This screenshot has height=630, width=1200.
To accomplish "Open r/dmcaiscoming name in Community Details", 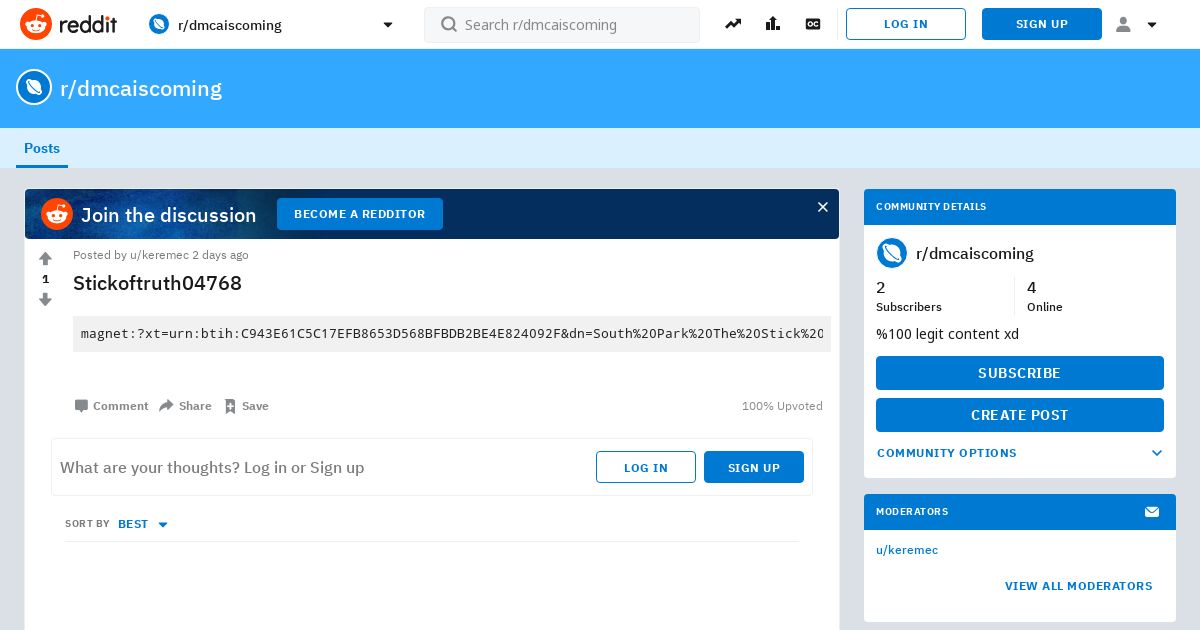I will (x=975, y=253).
